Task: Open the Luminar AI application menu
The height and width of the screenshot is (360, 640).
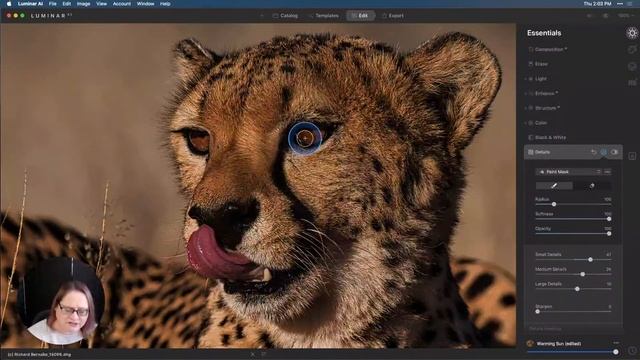Action: (30, 4)
